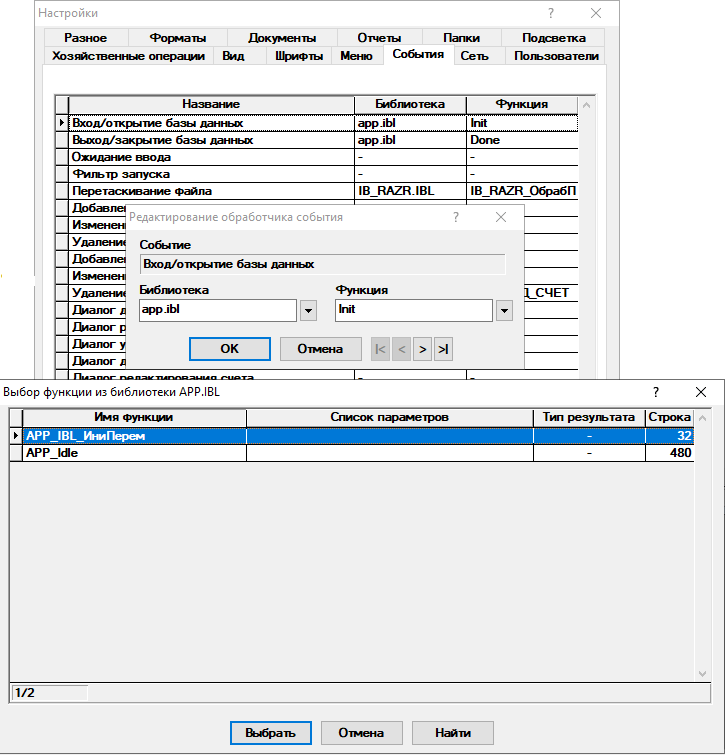
Task: Click Отмена in the function selection dialog
Action: click(x=361, y=733)
